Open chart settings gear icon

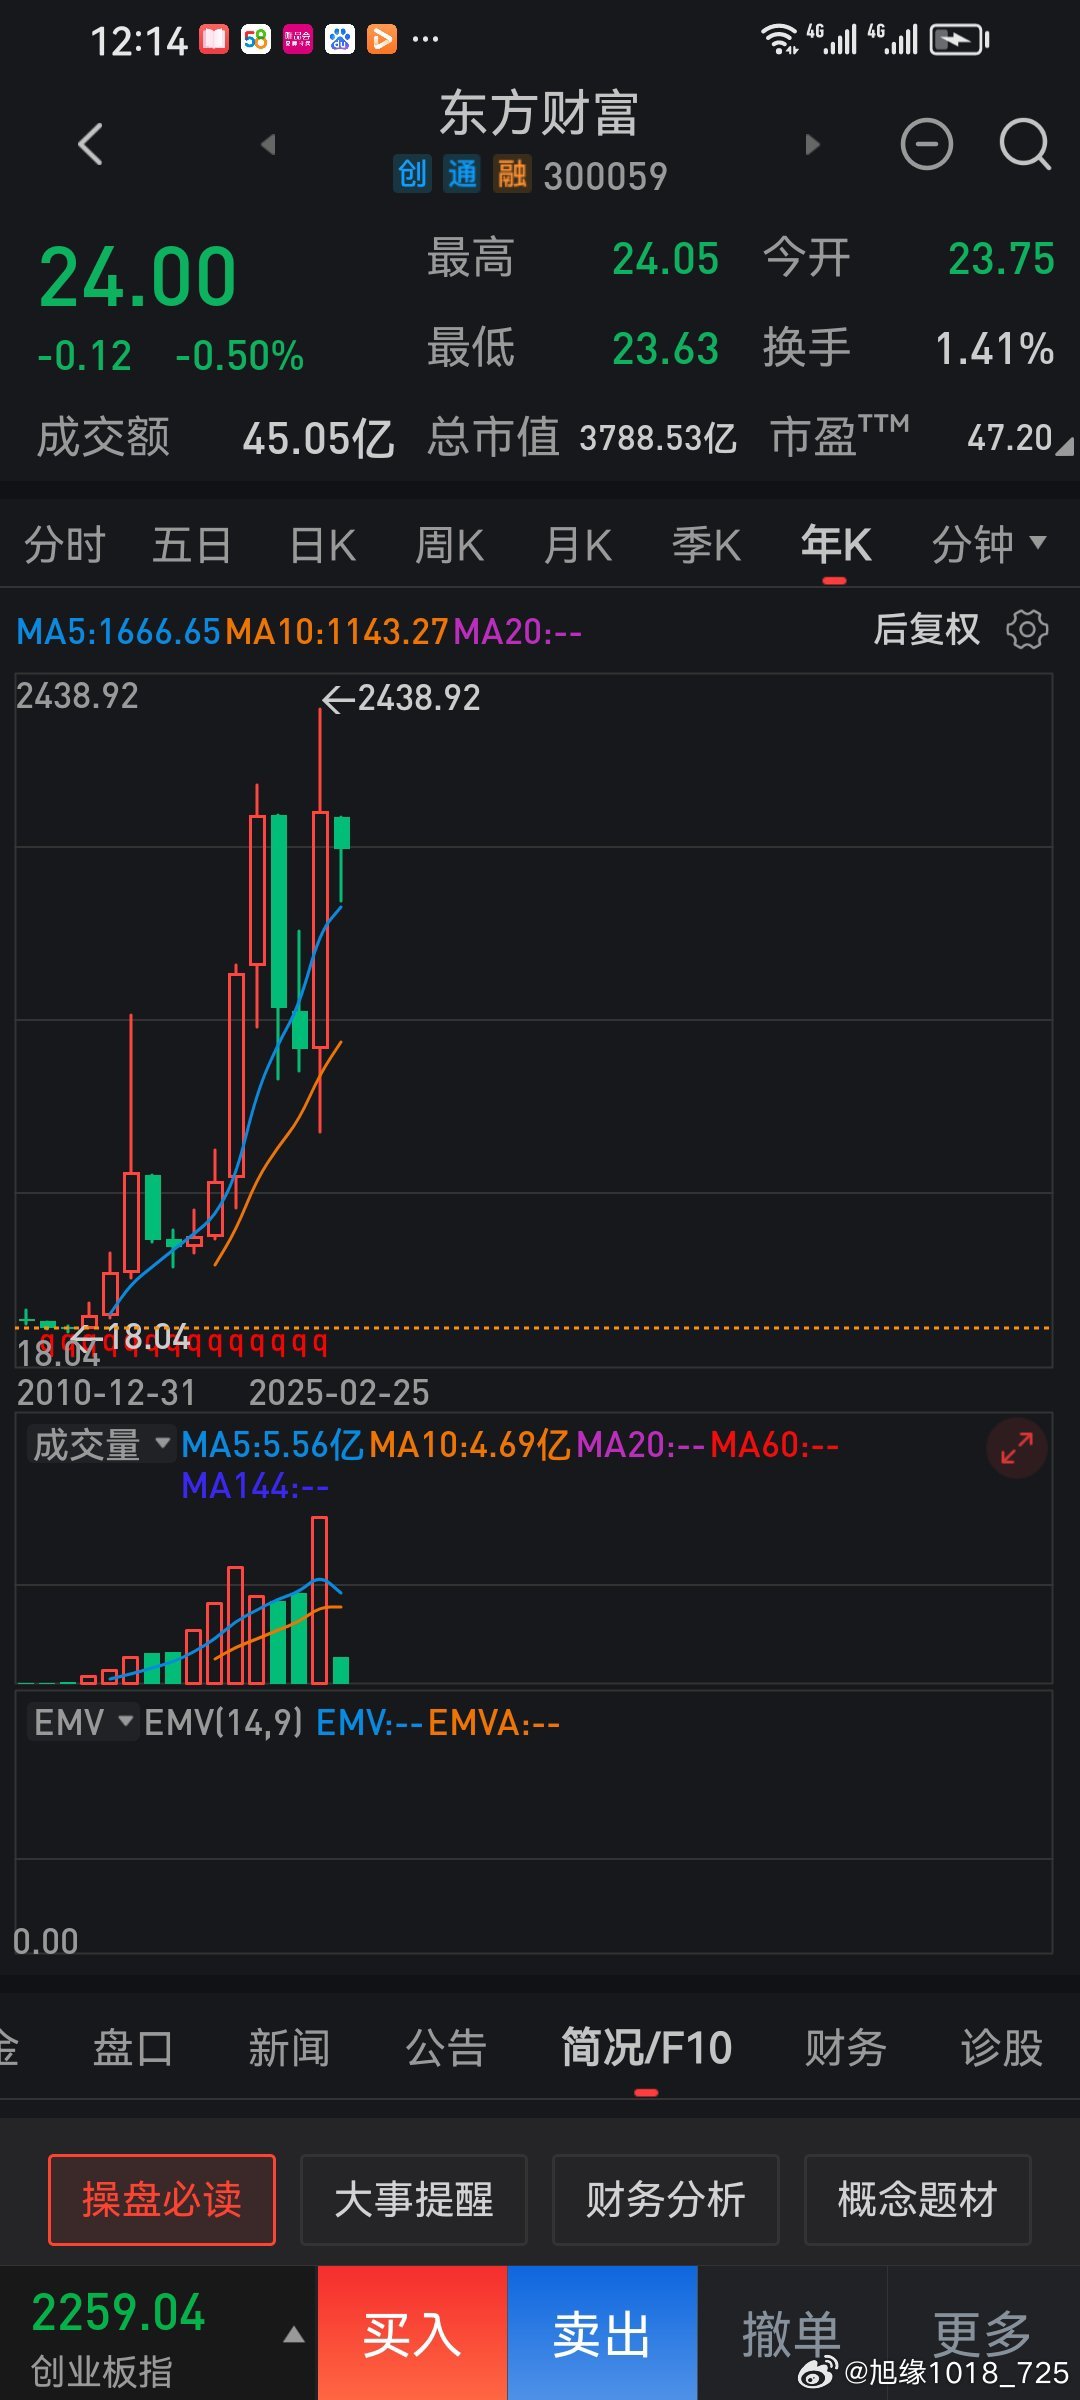pos(1027,630)
